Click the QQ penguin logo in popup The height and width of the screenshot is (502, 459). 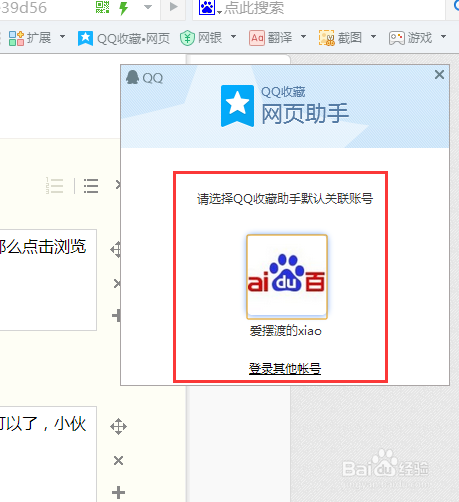point(132,77)
